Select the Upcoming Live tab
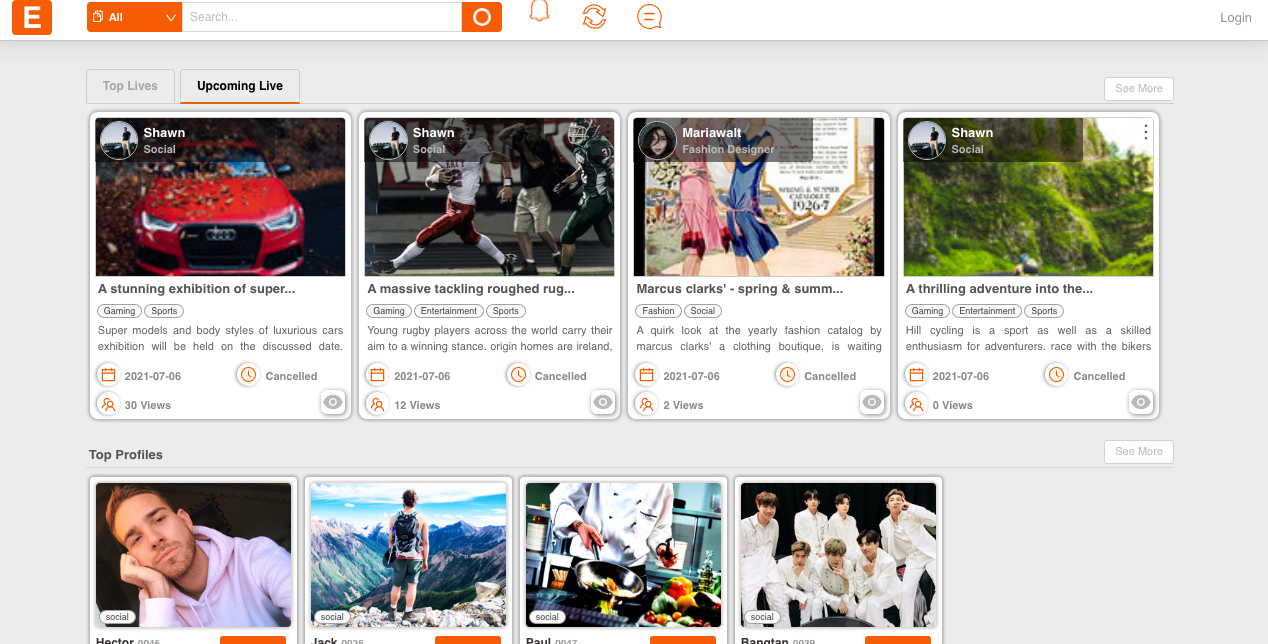 coord(240,86)
